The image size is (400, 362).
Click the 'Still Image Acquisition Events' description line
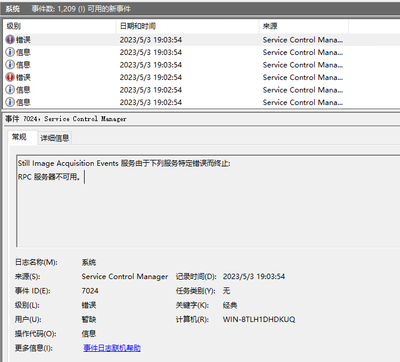[x=124, y=163]
